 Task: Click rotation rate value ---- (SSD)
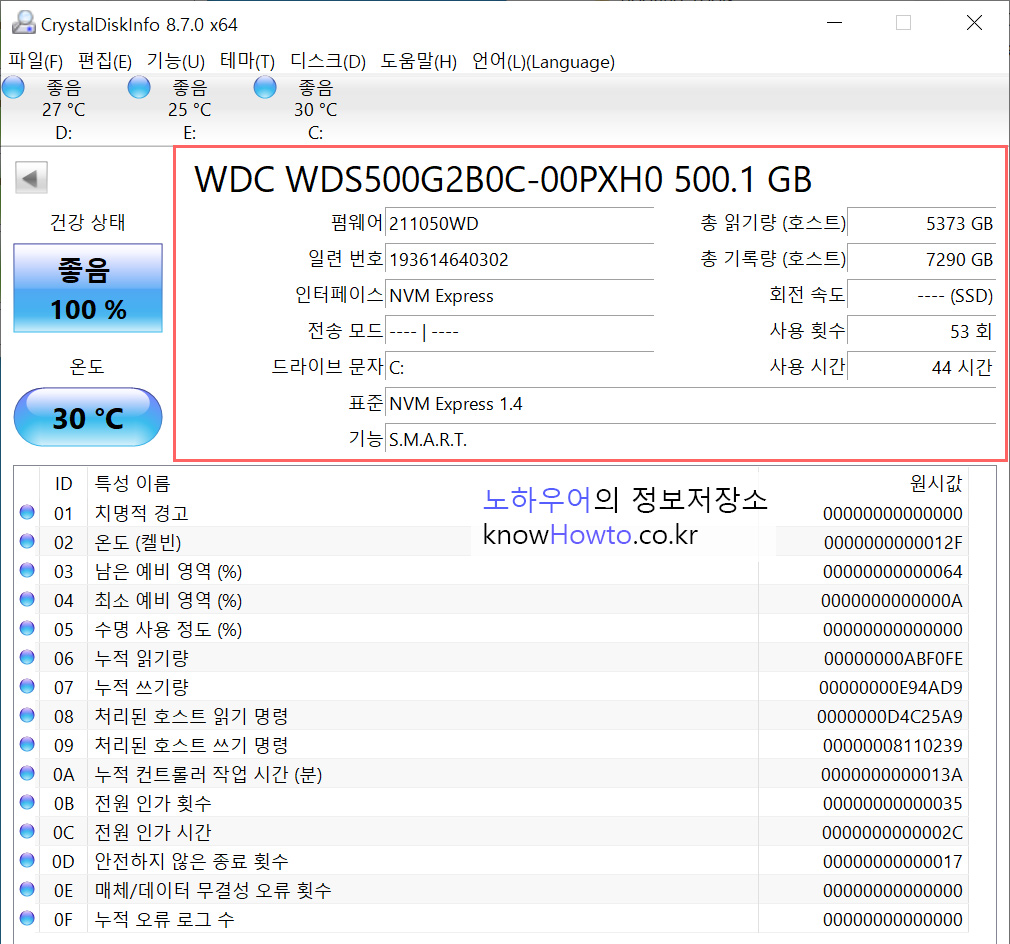click(x=921, y=296)
